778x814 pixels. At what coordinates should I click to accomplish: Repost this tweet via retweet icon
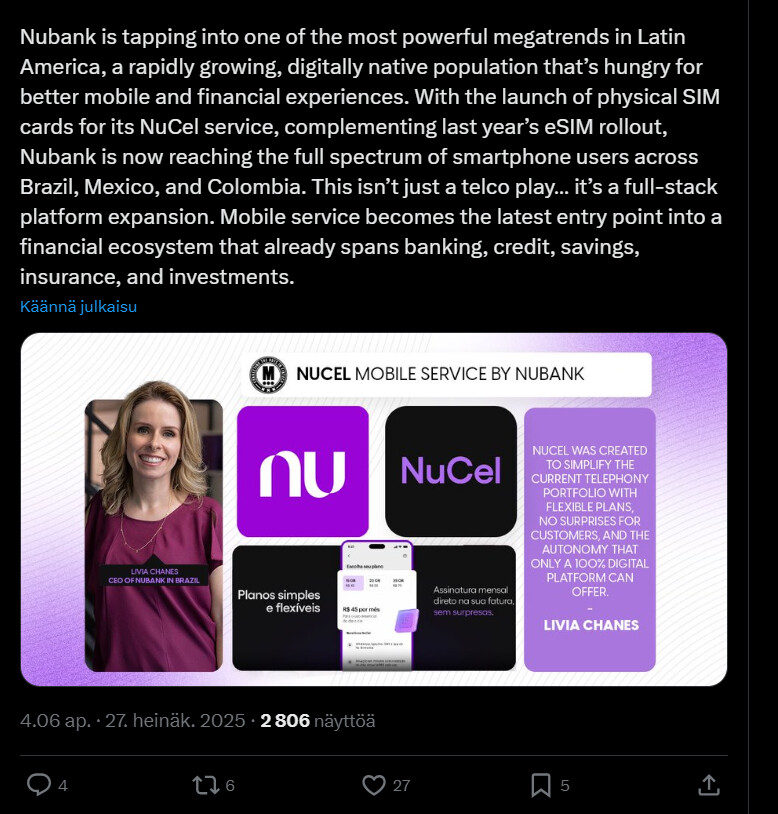point(204,785)
